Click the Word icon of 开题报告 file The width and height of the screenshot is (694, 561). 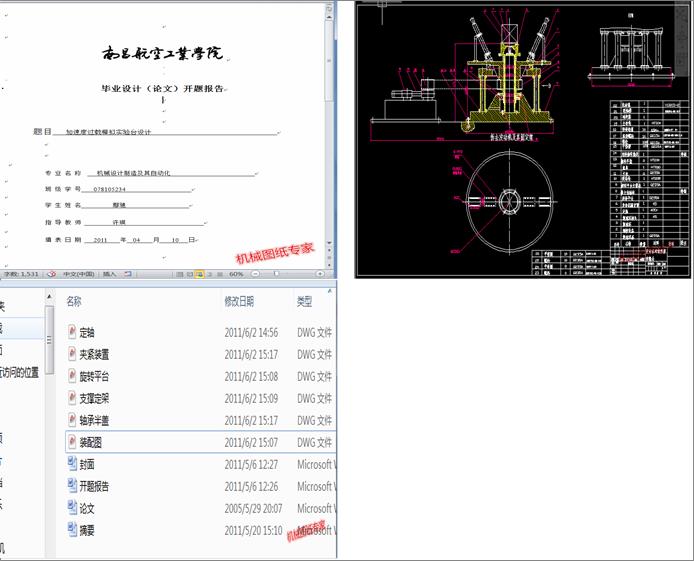click(x=72, y=485)
